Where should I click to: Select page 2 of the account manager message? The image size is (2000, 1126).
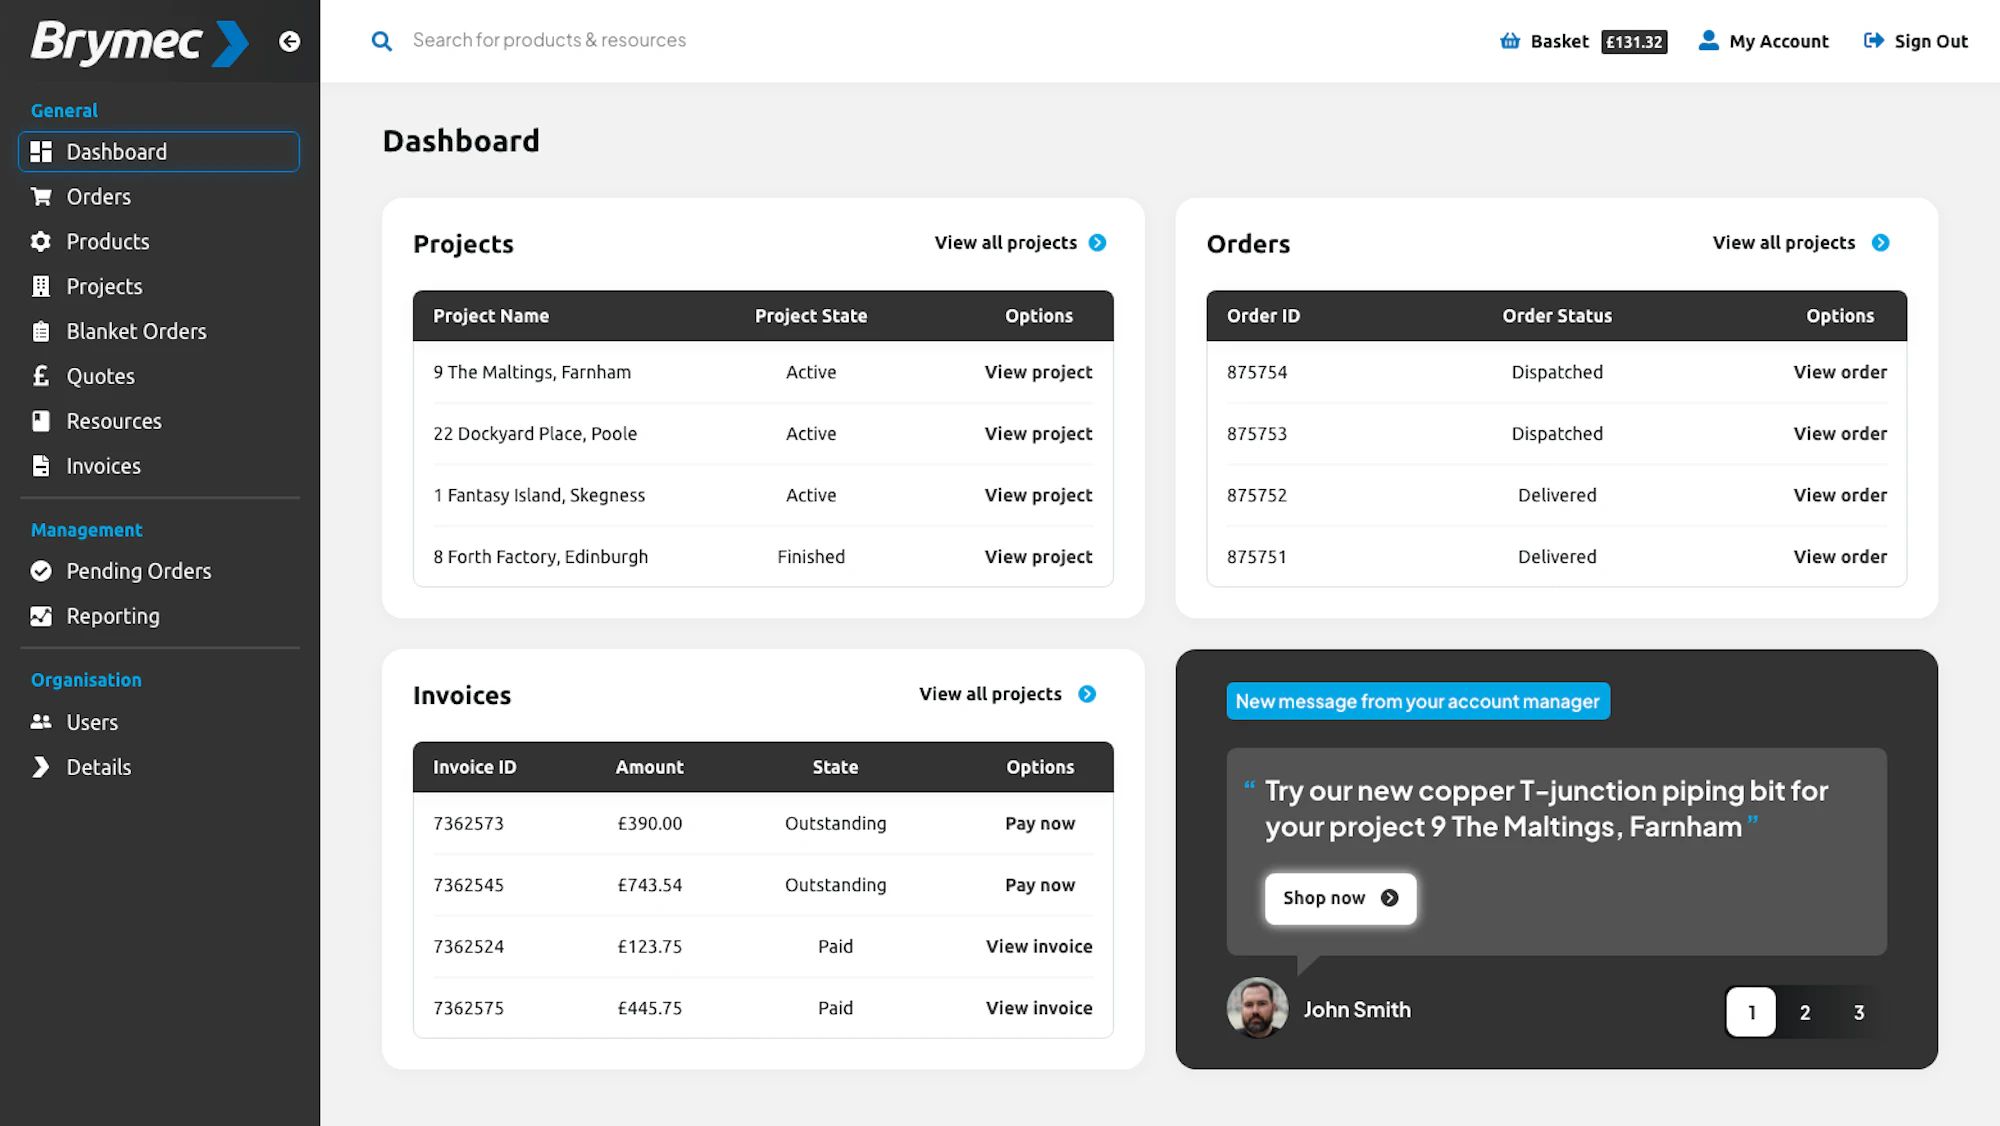coord(1804,1012)
